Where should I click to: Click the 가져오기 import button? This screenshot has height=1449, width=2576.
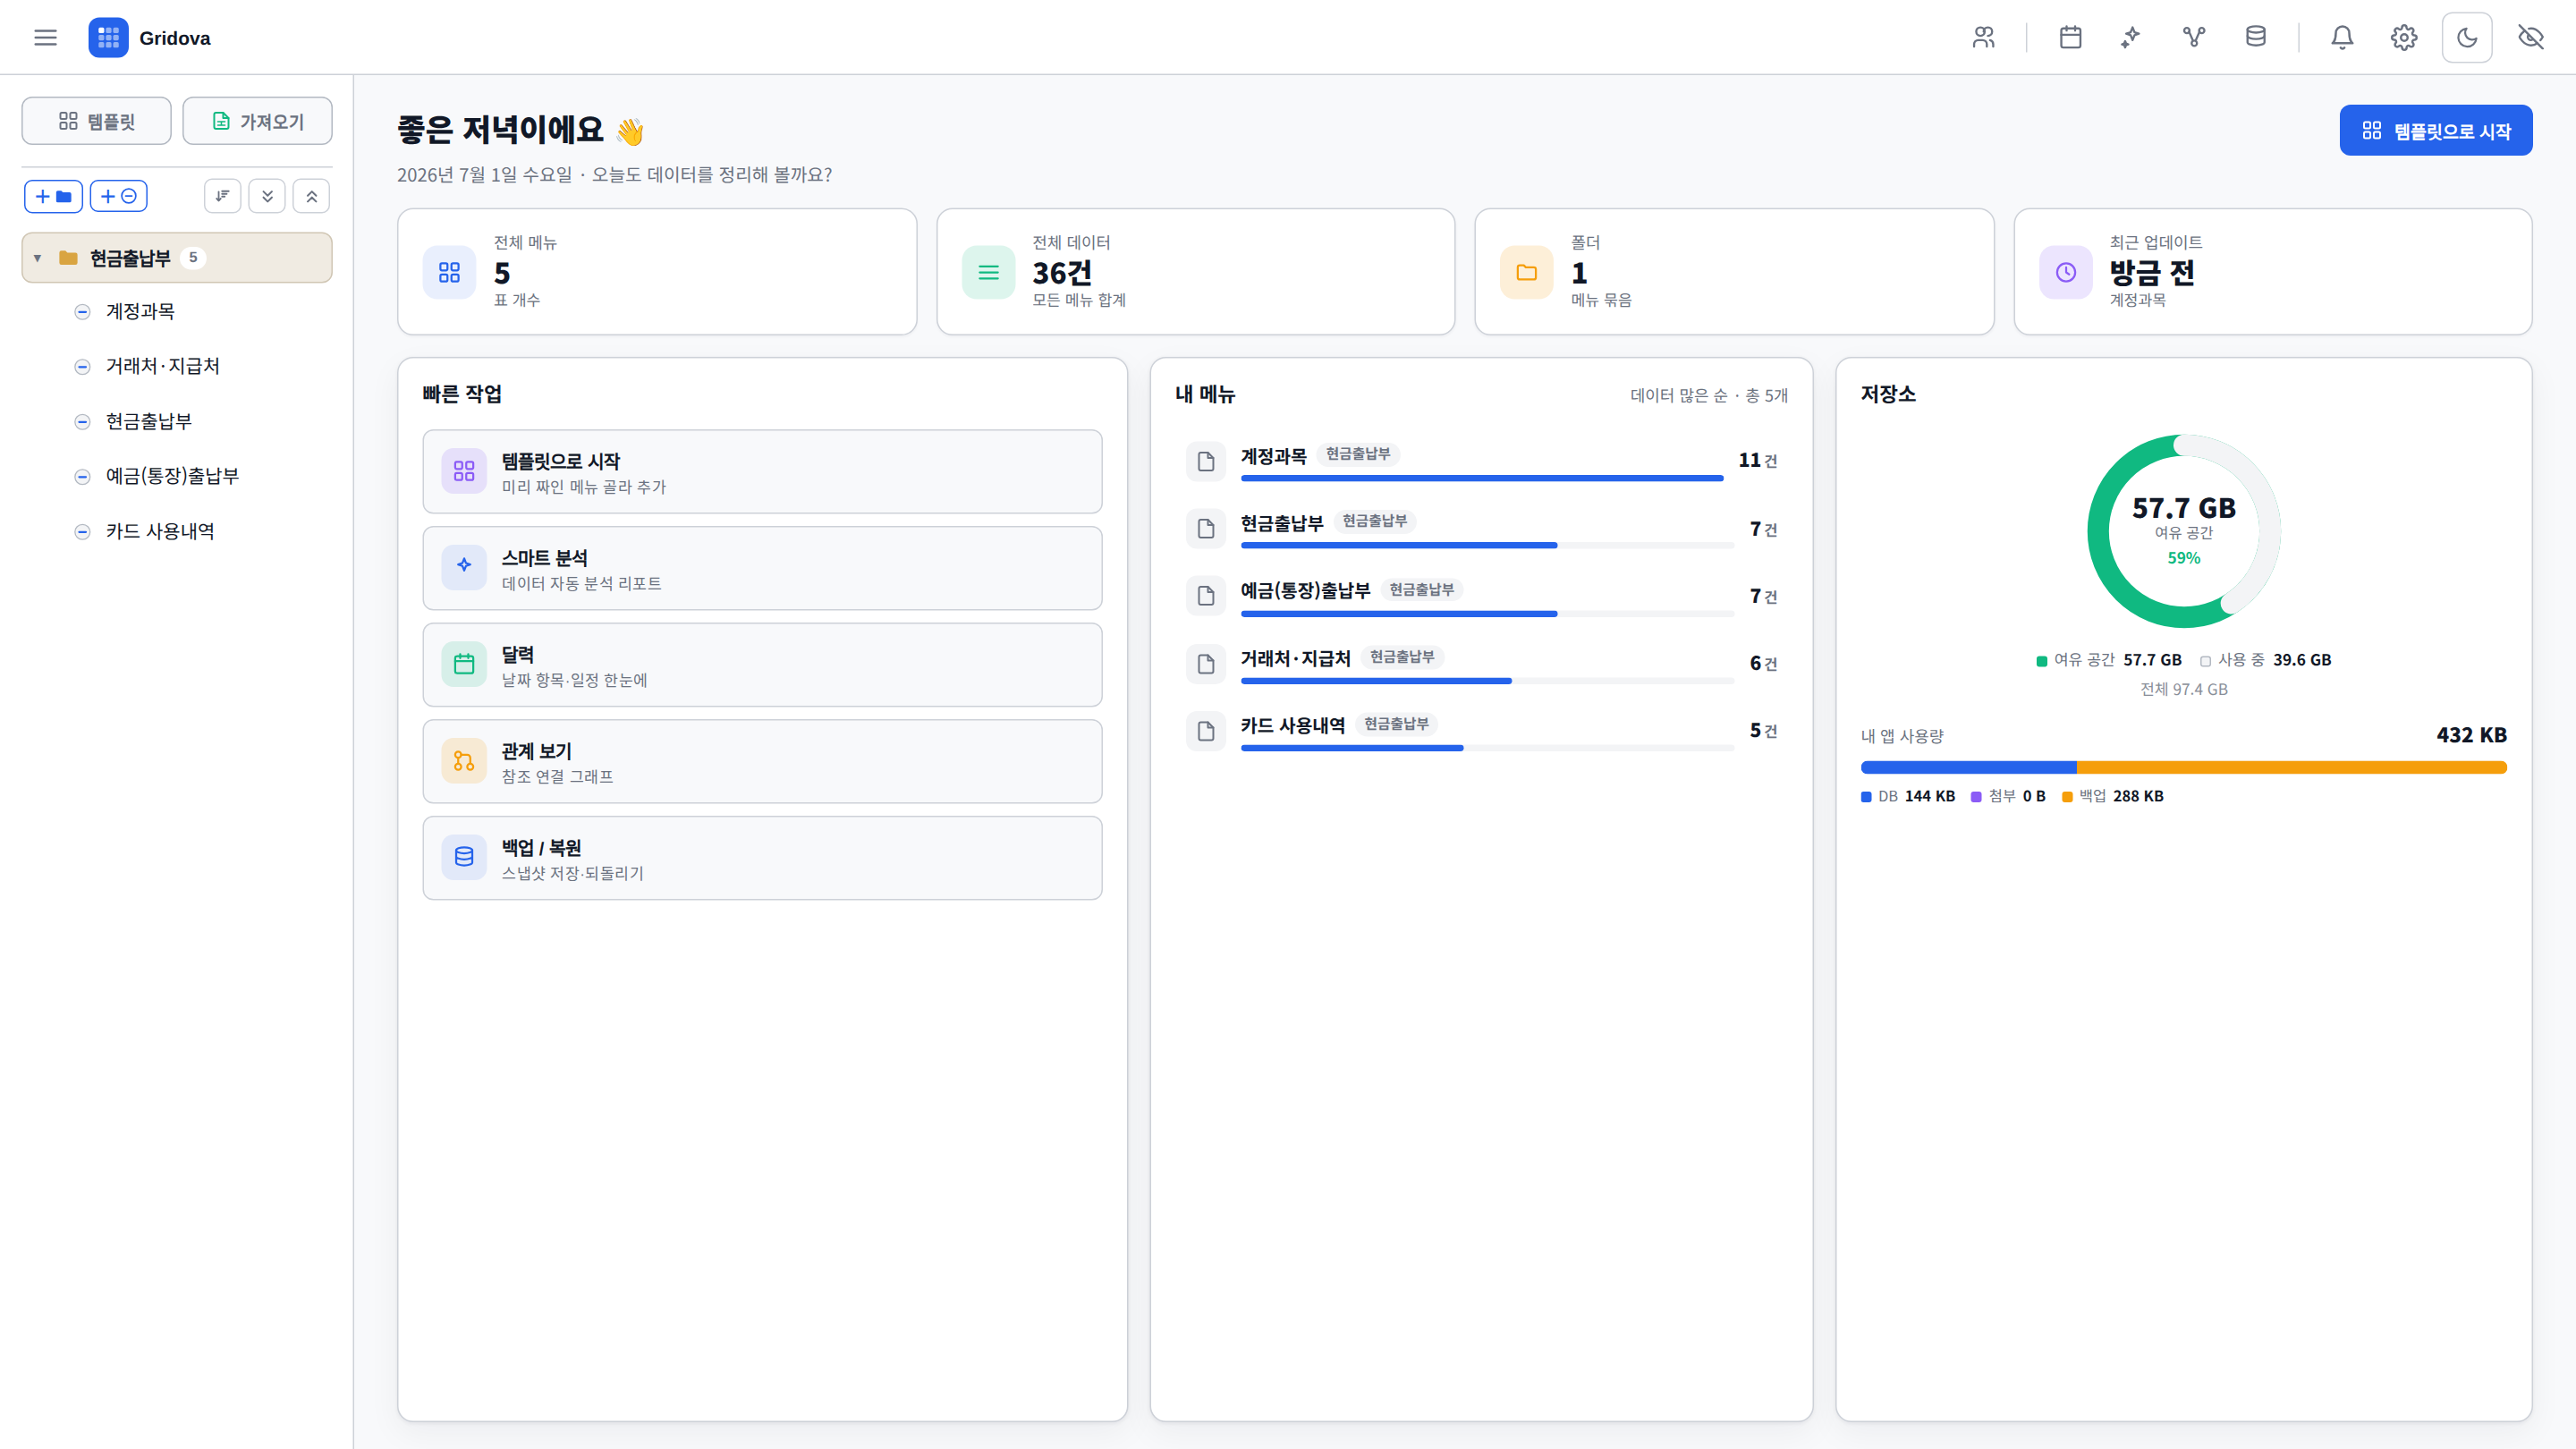coord(258,121)
